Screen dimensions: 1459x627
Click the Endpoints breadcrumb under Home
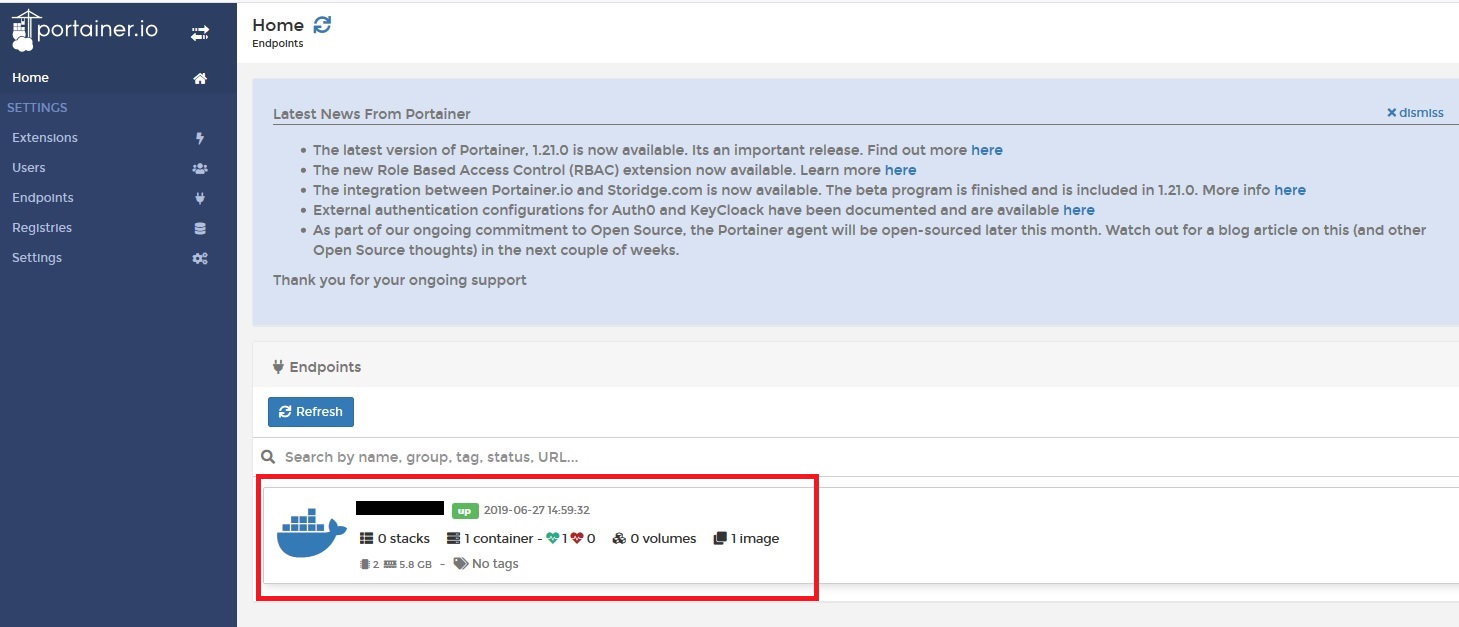tap(278, 44)
